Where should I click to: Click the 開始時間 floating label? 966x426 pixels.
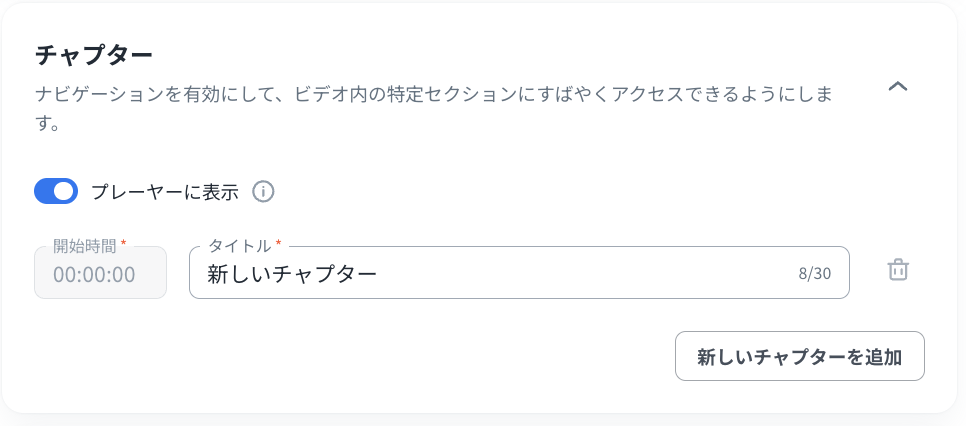pos(85,246)
